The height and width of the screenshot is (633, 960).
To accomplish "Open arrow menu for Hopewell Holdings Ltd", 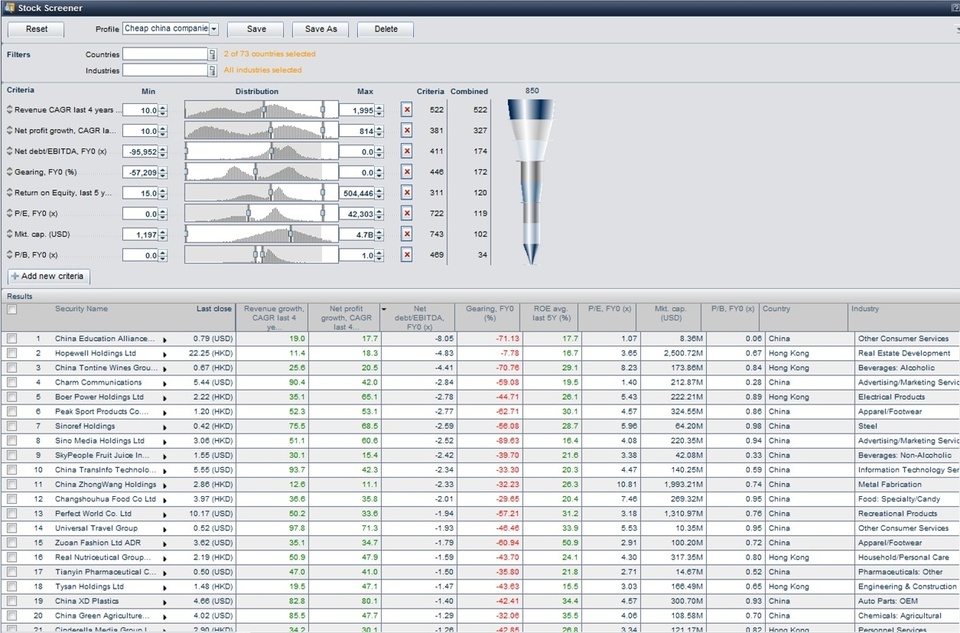I will click(x=165, y=354).
